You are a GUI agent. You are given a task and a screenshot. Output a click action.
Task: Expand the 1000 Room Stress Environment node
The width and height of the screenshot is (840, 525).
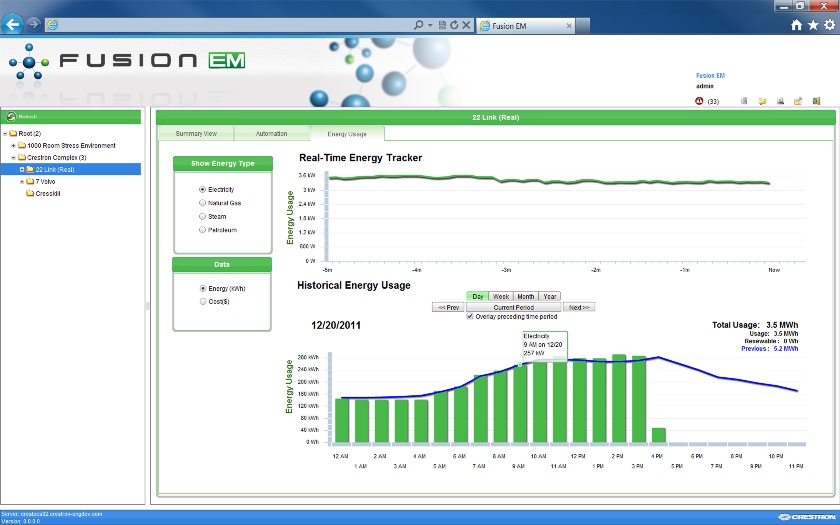point(13,146)
